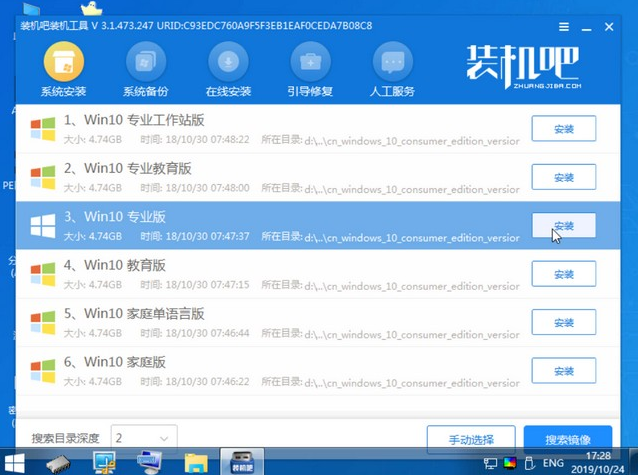638x476 pixels.
Task: Select the '5、Win10 家庭单语言版' title
Action: [134, 314]
